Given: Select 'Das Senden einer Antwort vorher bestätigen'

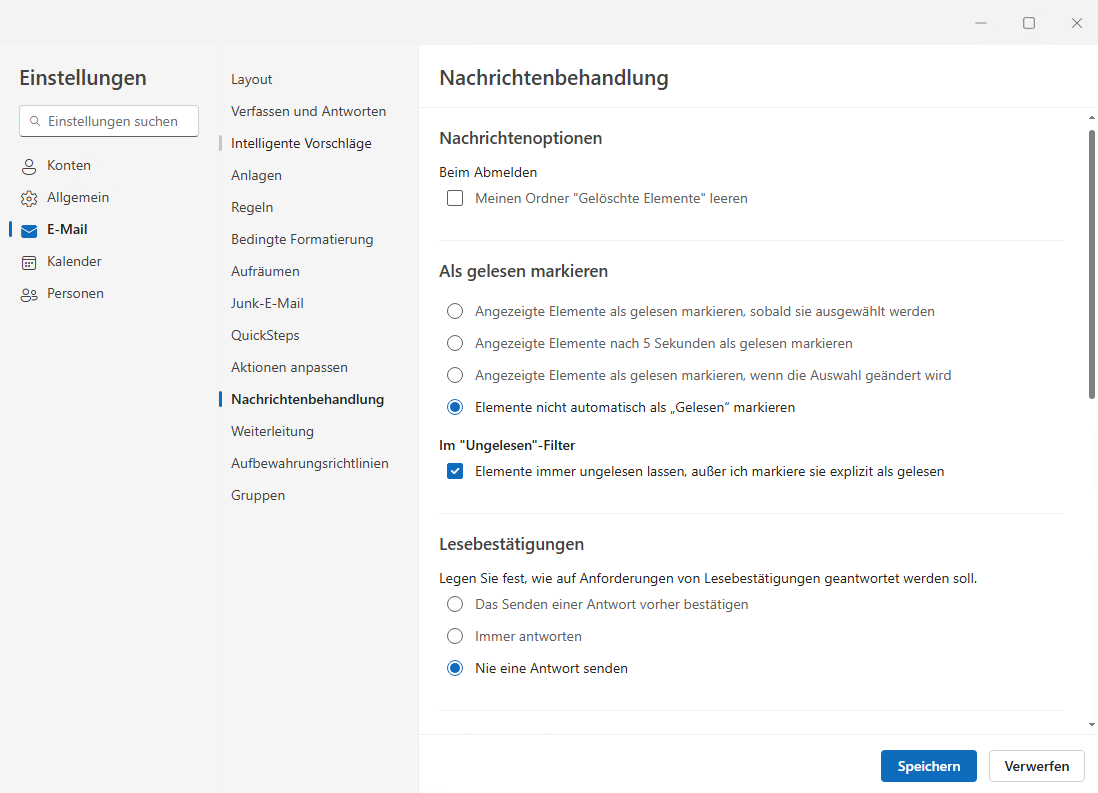Looking at the screenshot, I should [455, 604].
